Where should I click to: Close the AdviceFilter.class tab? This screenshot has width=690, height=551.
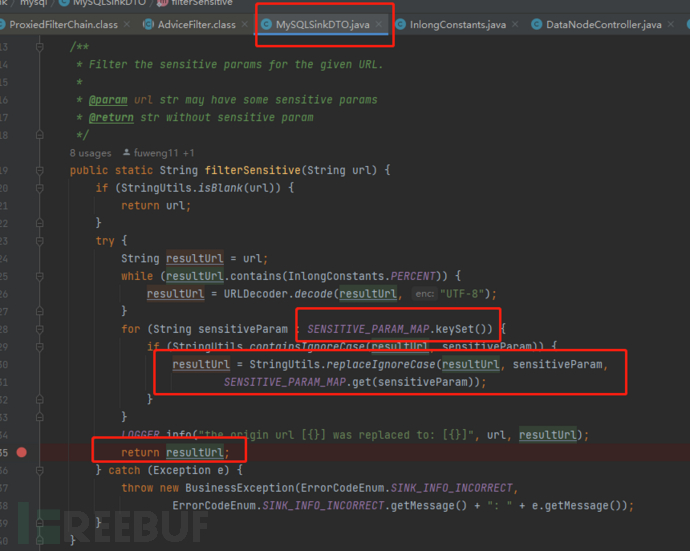click(245, 24)
